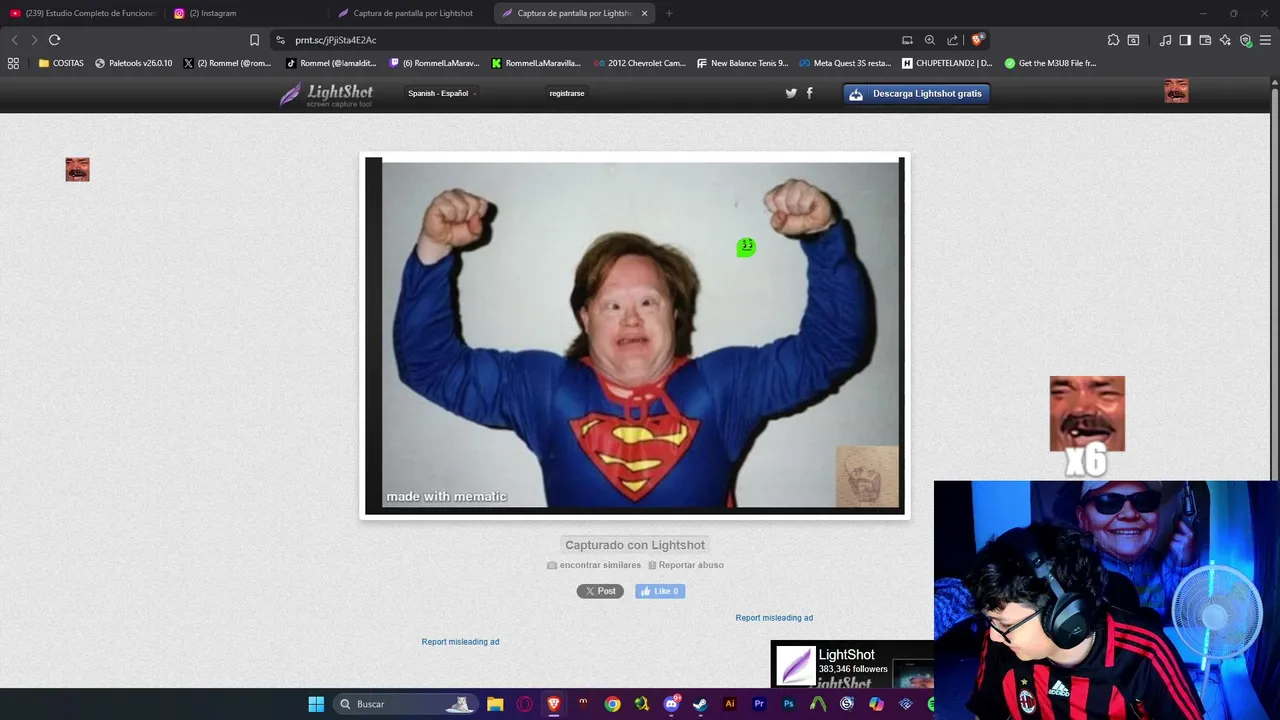Open the LightShot 383,346 followers widget
The height and width of the screenshot is (720, 1280).
pos(852,664)
